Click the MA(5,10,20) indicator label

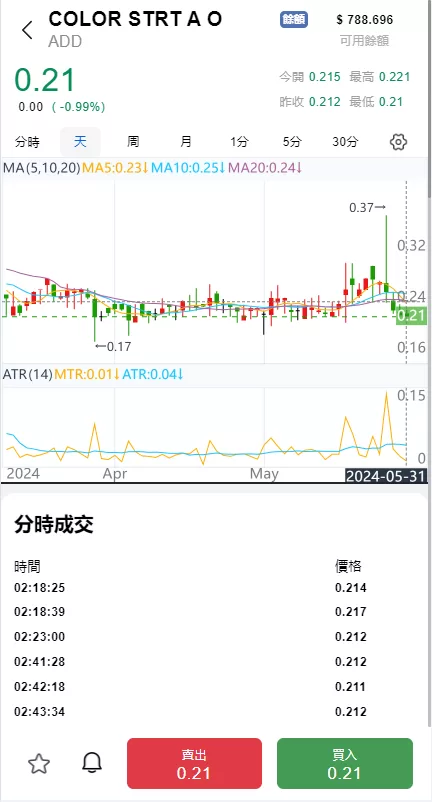[x=41, y=168]
